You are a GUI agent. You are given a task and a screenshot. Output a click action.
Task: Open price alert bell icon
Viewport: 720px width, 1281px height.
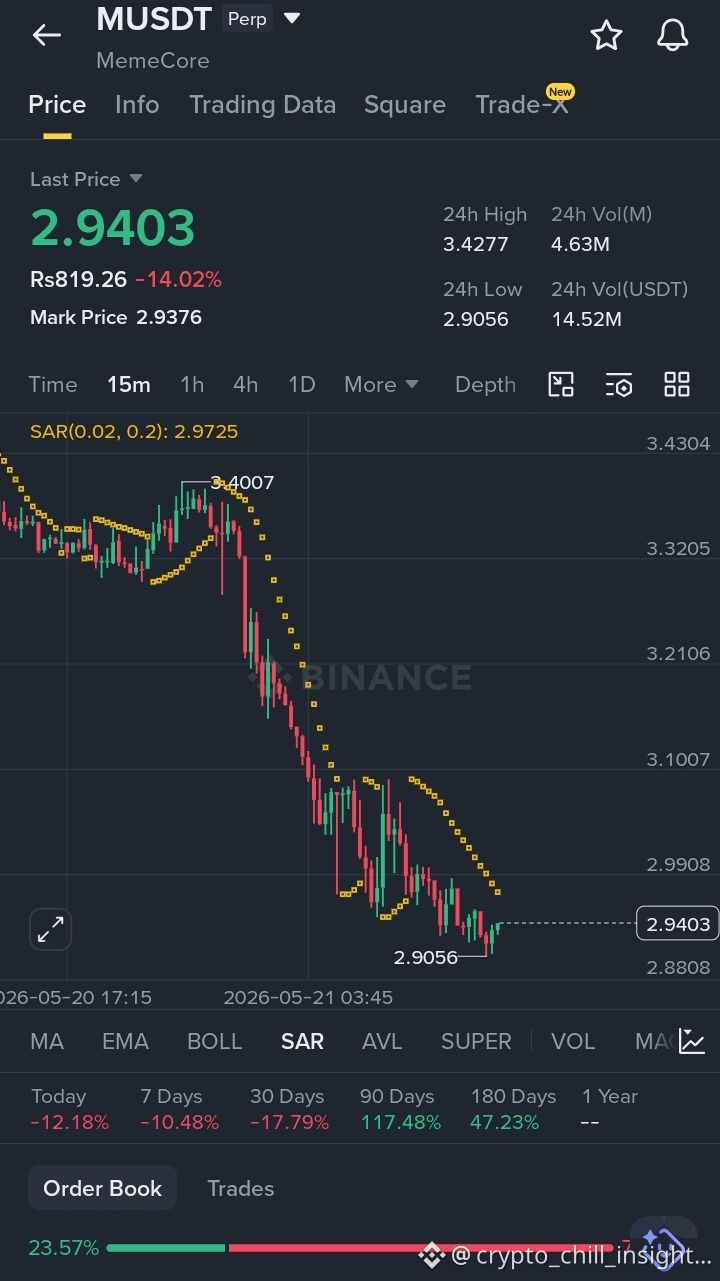[x=673, y=36]
